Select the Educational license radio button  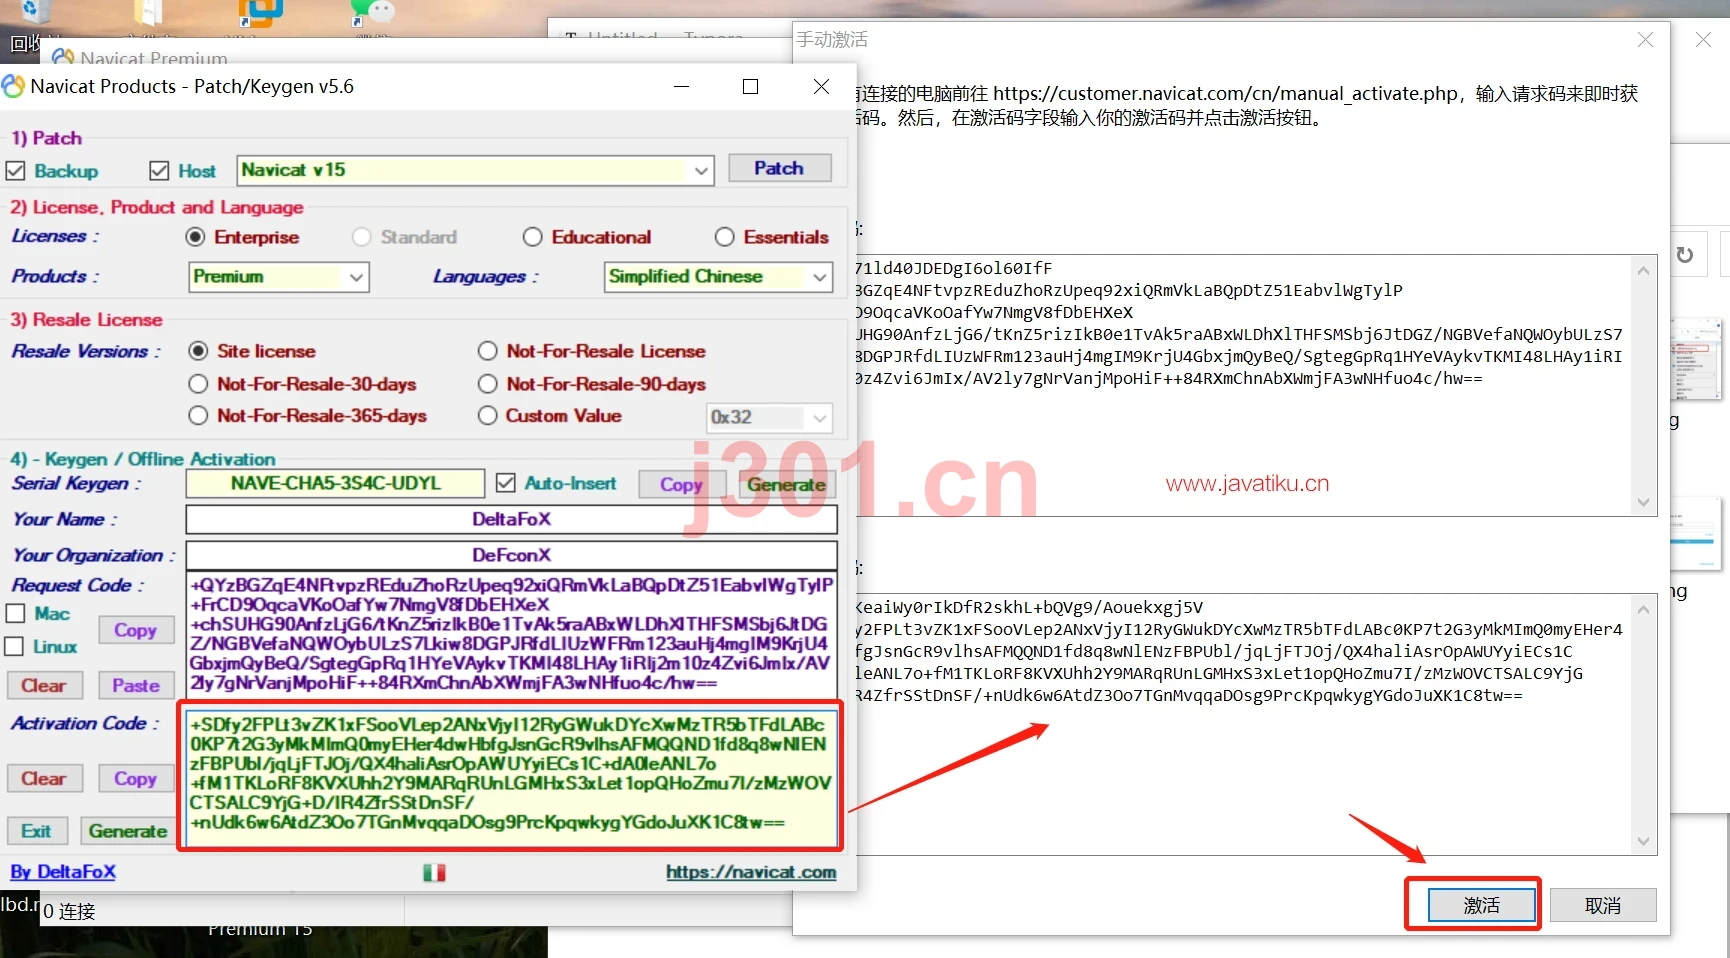pyautogui.click(x=533, y=237)
